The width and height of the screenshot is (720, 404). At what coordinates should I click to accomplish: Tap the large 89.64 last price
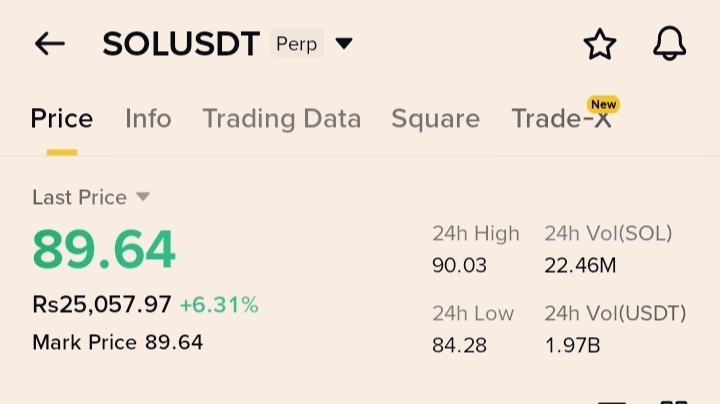[x=104, y=250]
